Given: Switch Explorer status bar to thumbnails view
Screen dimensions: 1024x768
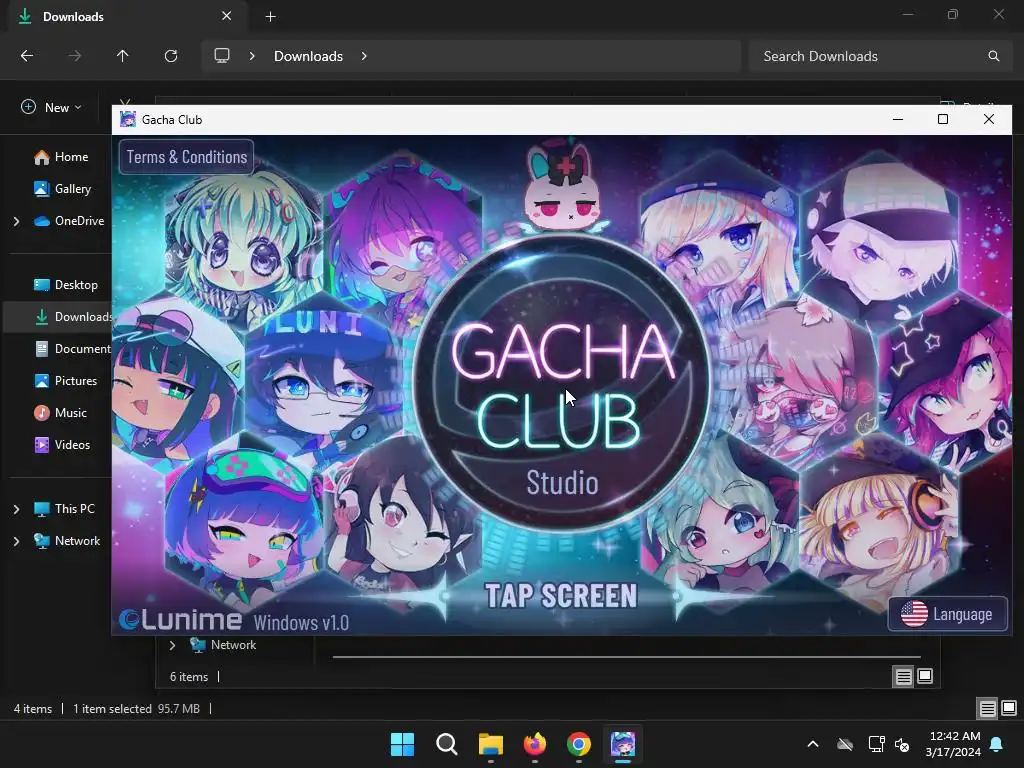Looking at the screenshot, I should (x=1009, y=708).
